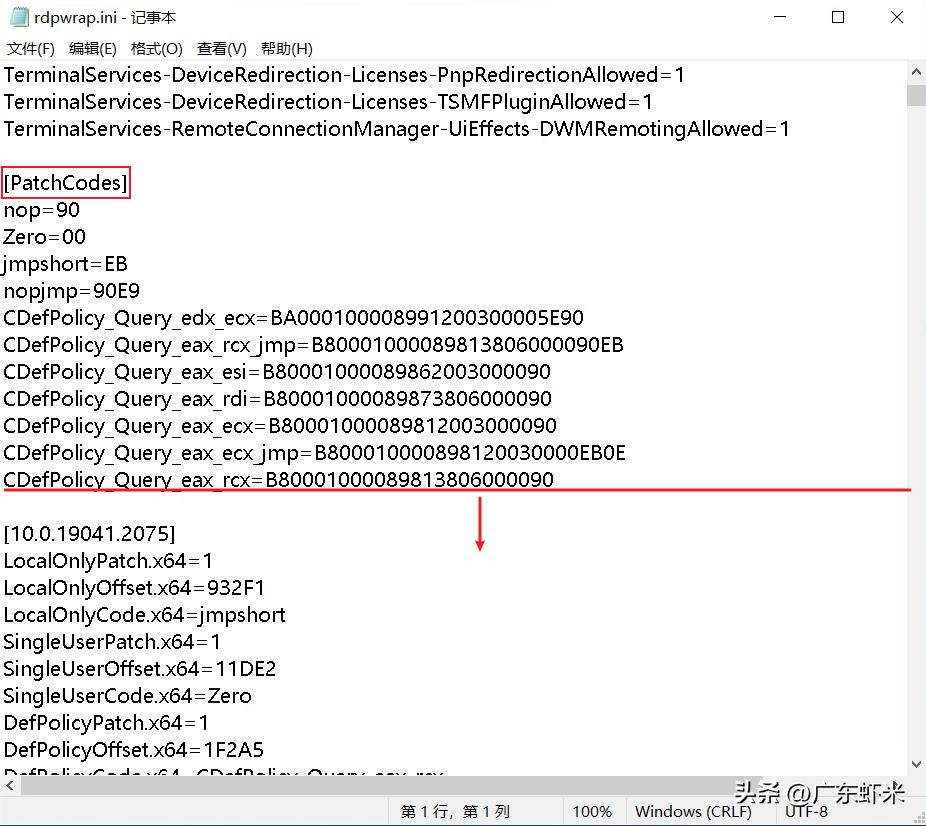Viewport: 926px width, 826px height.
Task: Maximize the Notepad window
Action: (x=837, y=17)
